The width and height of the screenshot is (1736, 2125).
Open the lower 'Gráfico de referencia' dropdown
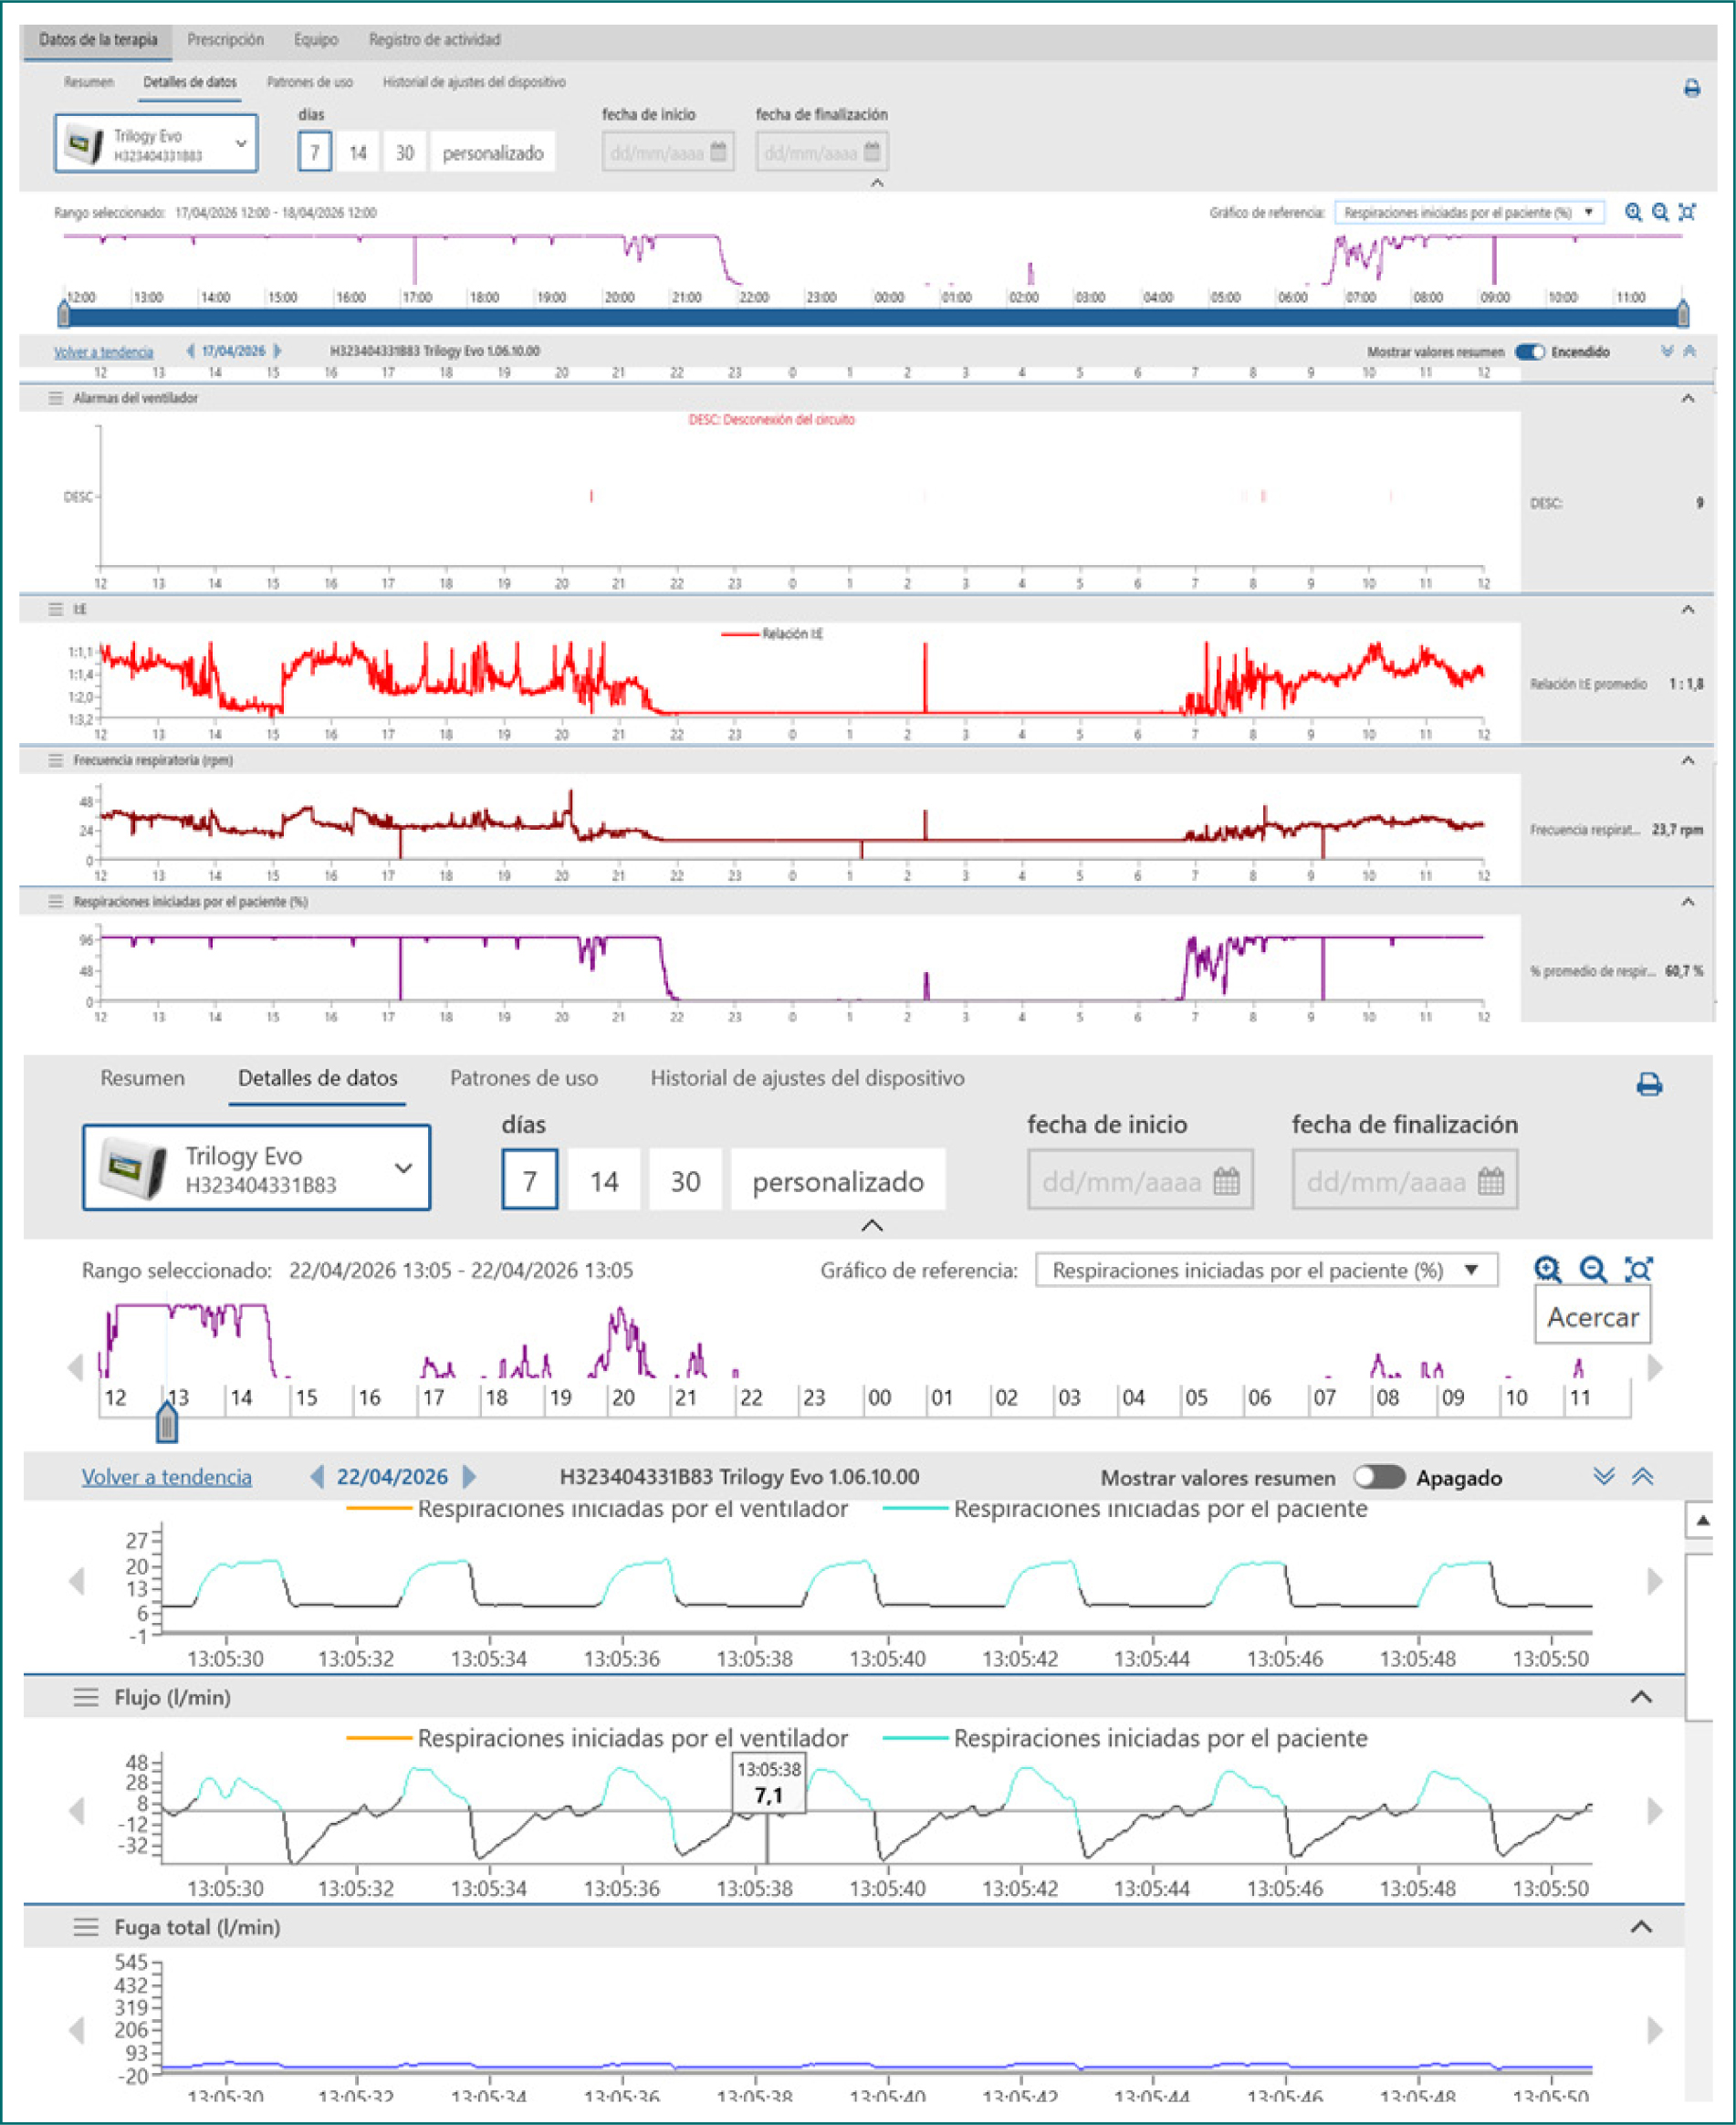(1266, 1270)
